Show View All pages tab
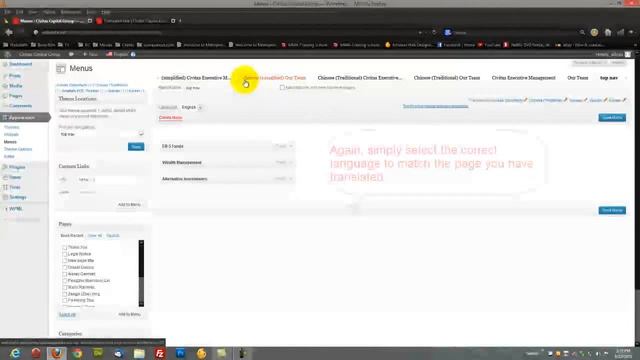This screenshot has height=360, width=640. [x=95, y=236]
